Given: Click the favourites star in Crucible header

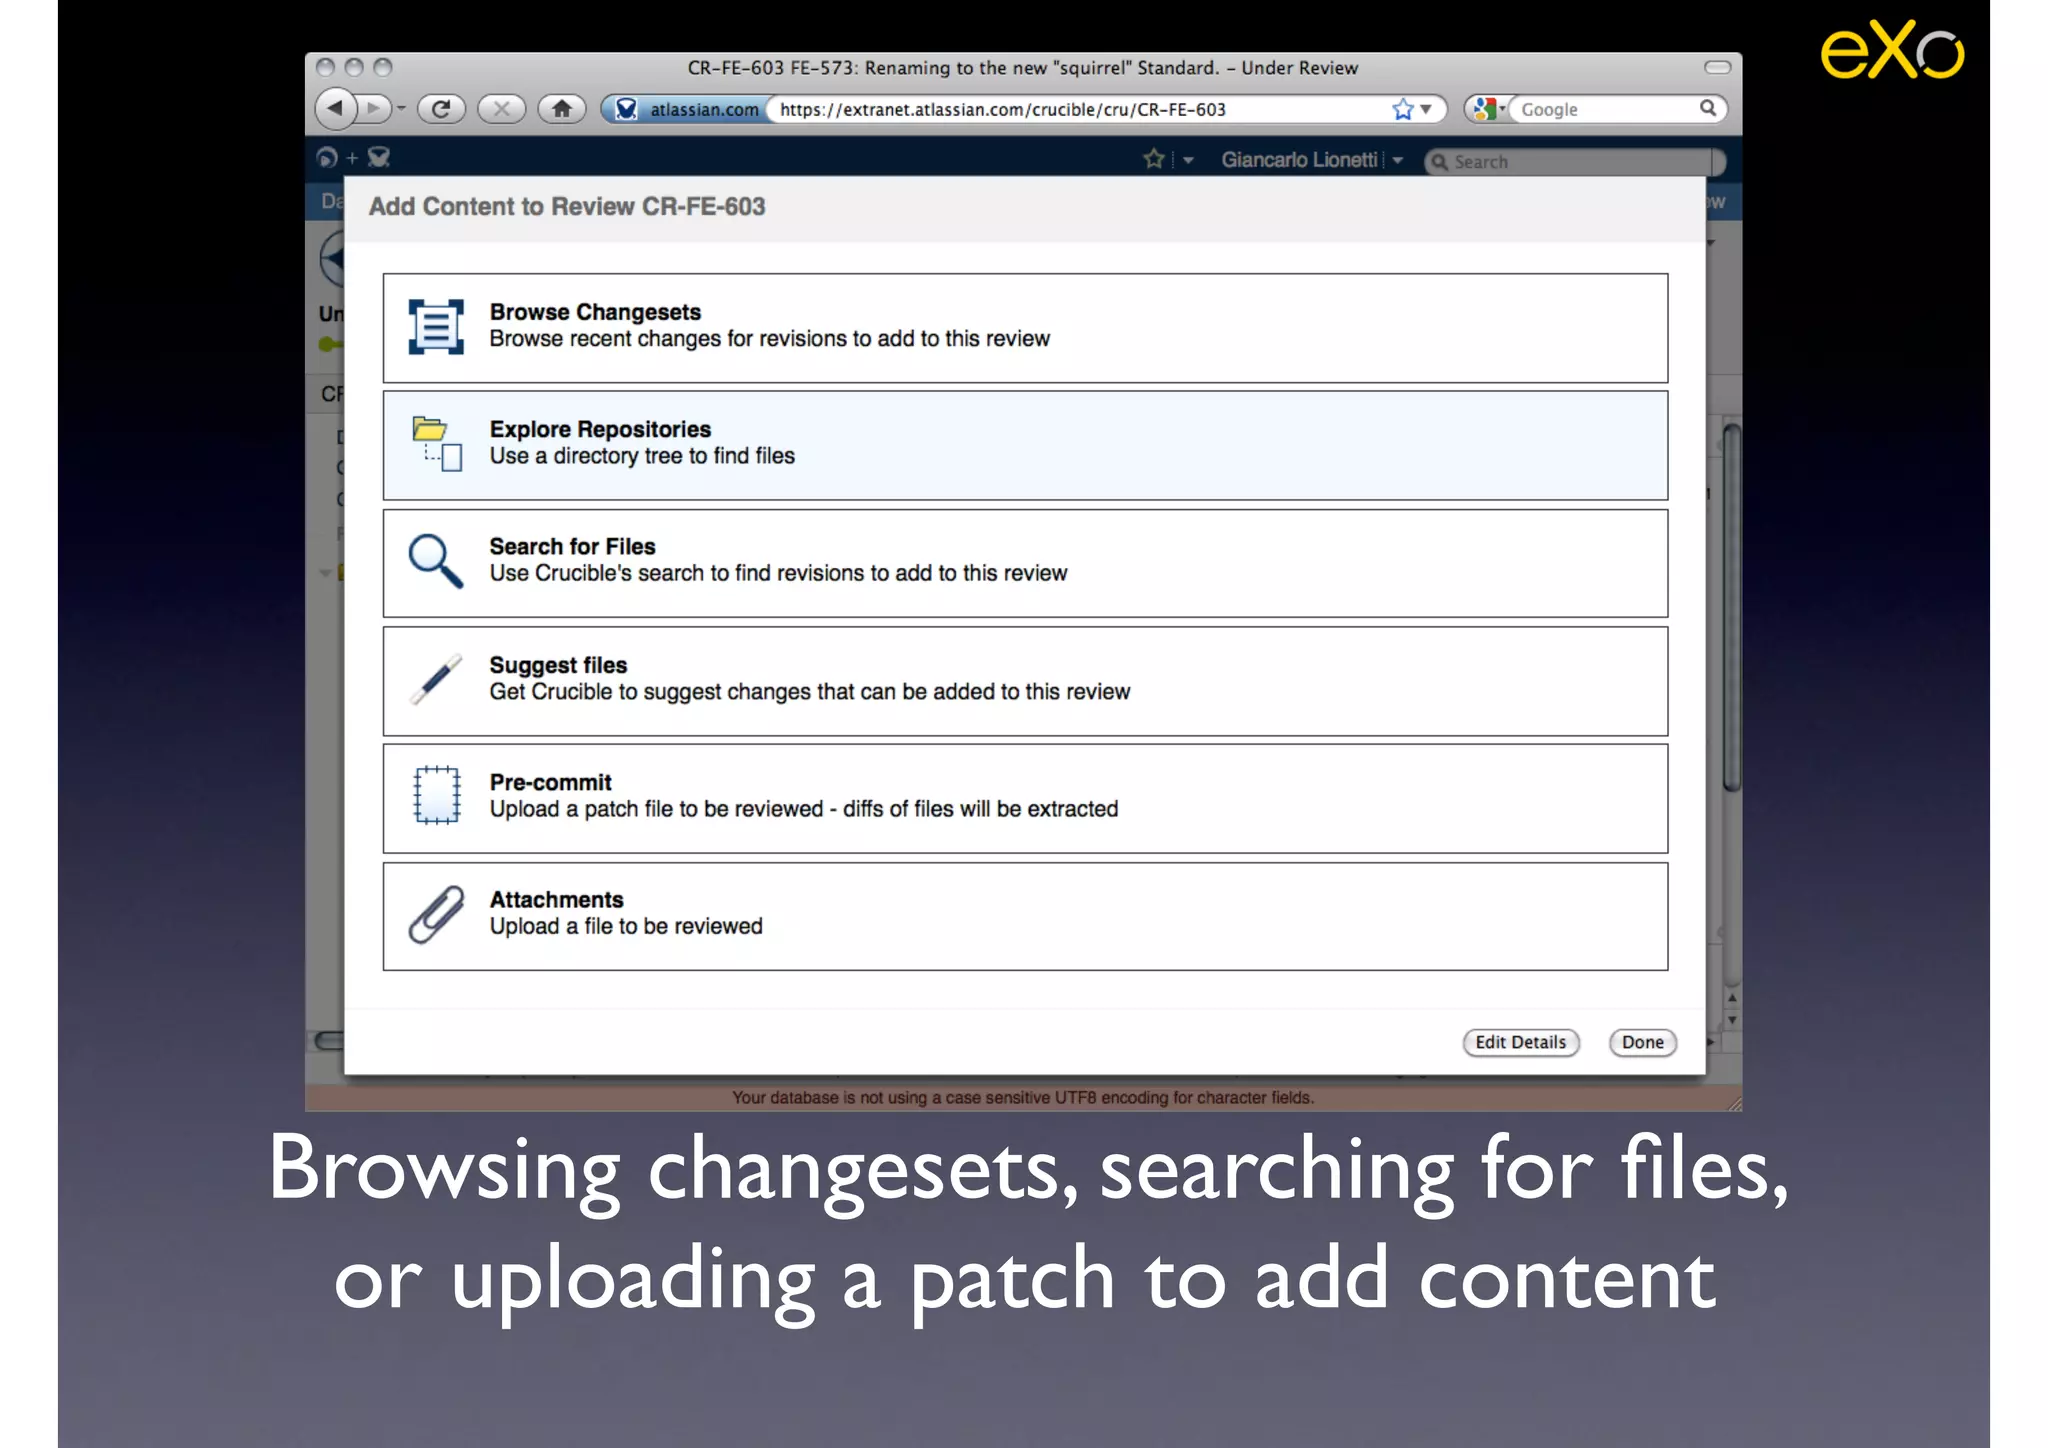Looking at the screenshot, I should click(x=1154, y=159).
